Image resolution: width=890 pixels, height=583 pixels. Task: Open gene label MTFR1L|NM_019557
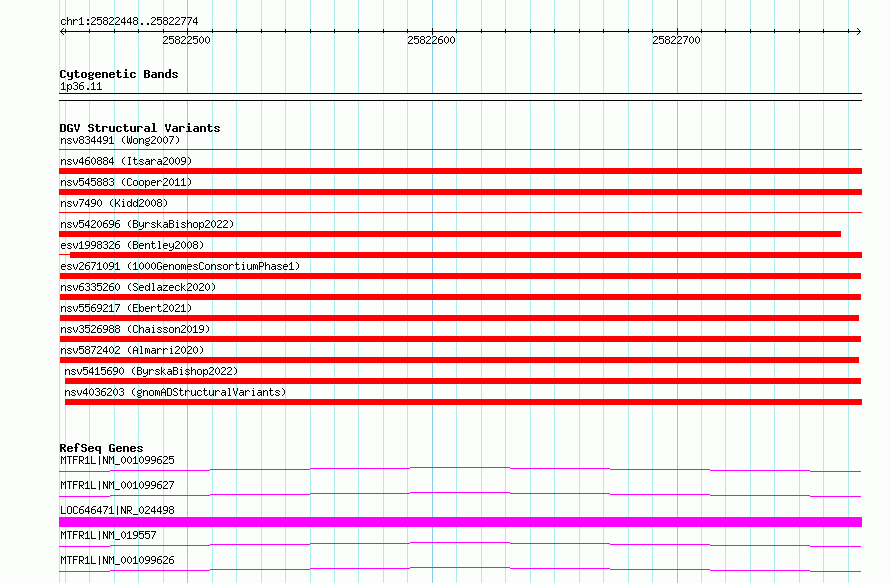tap(108, 535)
